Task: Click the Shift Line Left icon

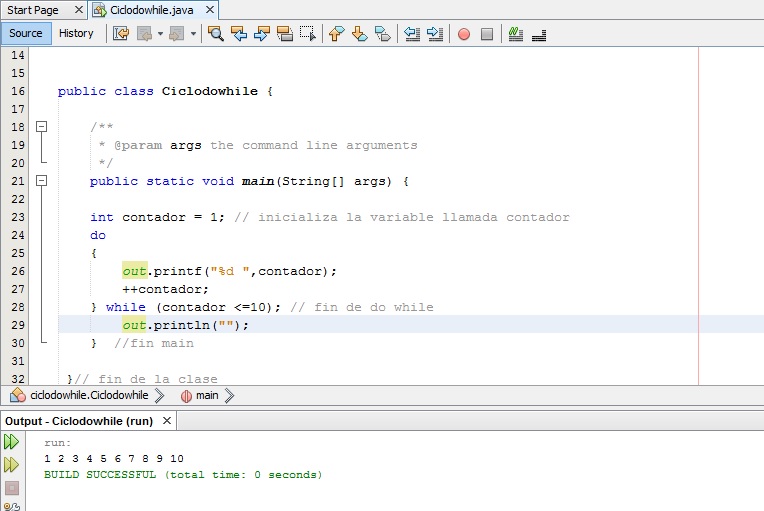Action: (x=411, y=33)
